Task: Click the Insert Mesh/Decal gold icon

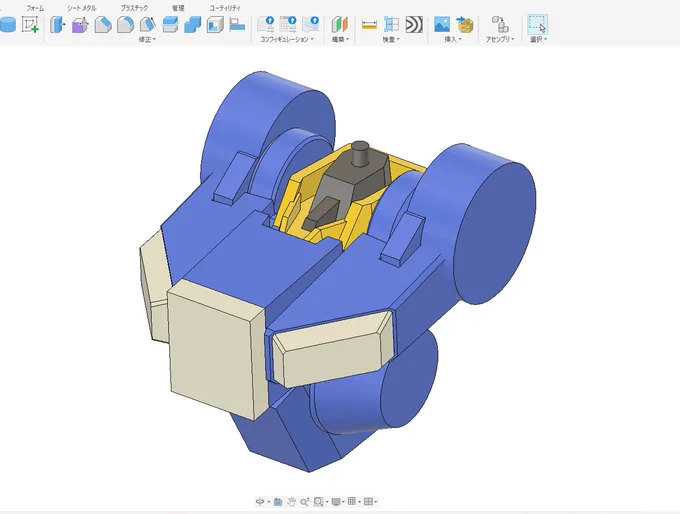Action: pos(464,25)
